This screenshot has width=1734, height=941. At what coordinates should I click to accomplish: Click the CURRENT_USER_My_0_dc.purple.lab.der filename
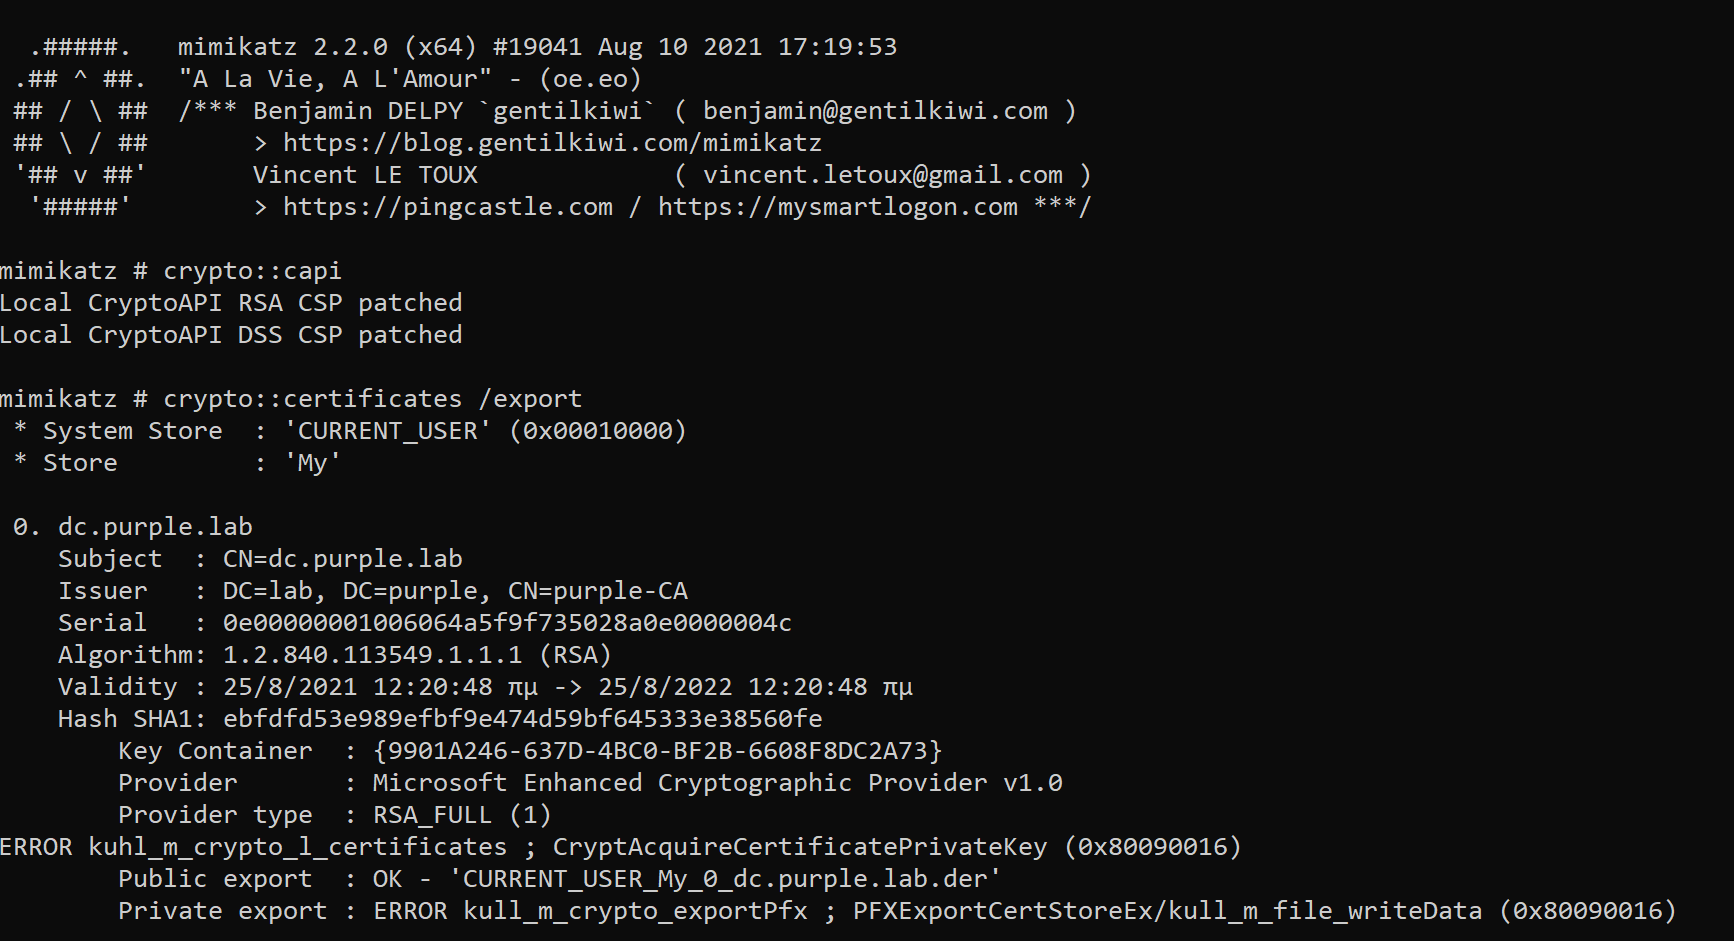[x=725, y=879]
